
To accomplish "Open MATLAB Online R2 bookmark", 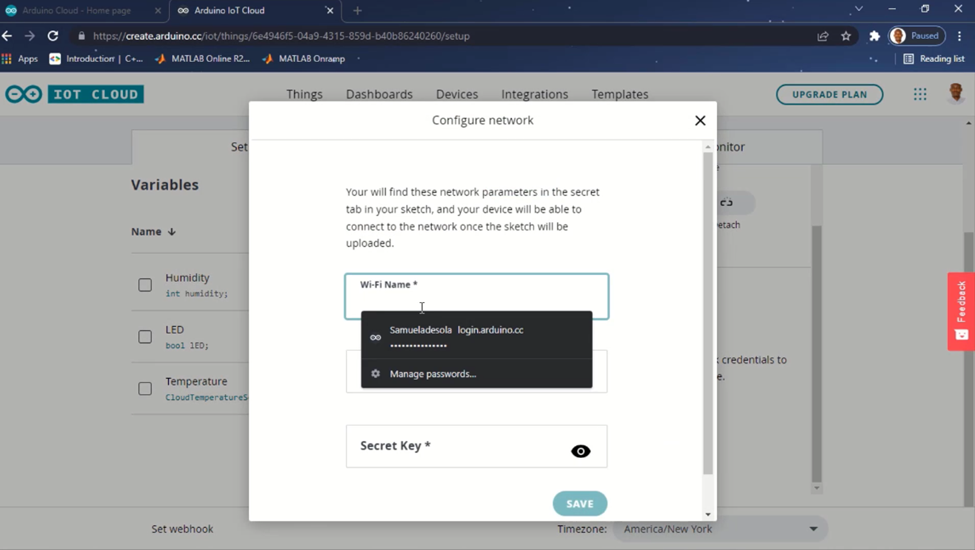I will (x=203, y=58).
